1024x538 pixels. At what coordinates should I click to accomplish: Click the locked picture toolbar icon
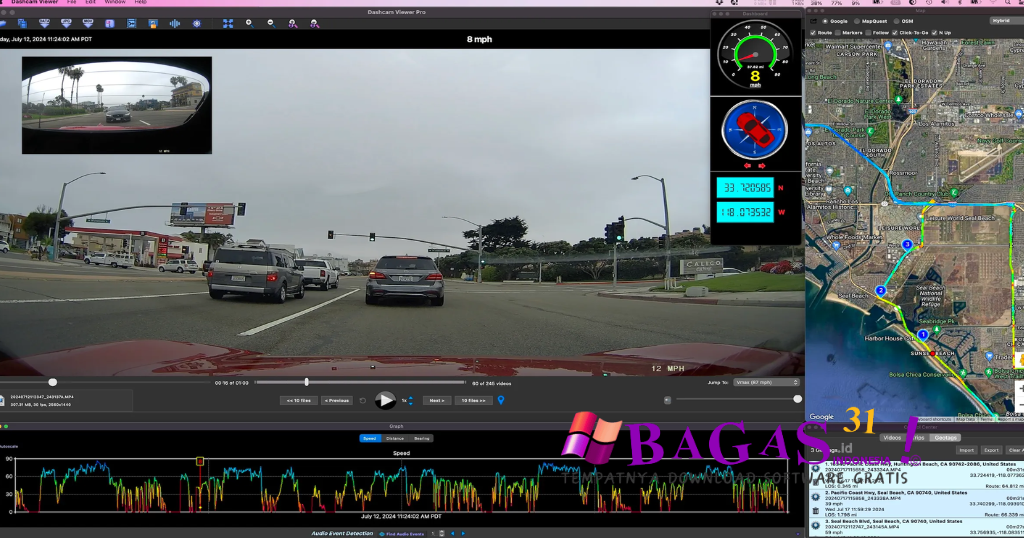pyautogui.click(x=153, y=23)
